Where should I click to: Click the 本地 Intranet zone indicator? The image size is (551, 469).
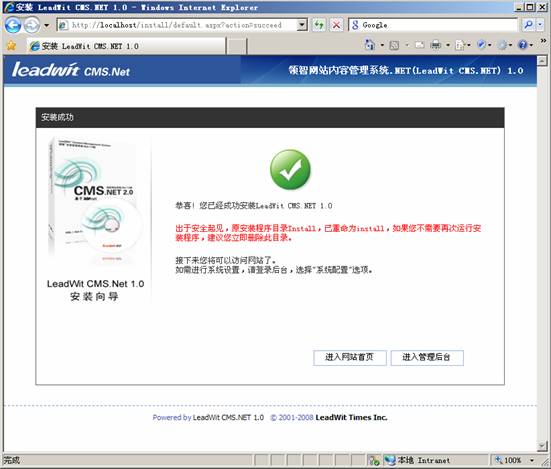tap(417, 460)
